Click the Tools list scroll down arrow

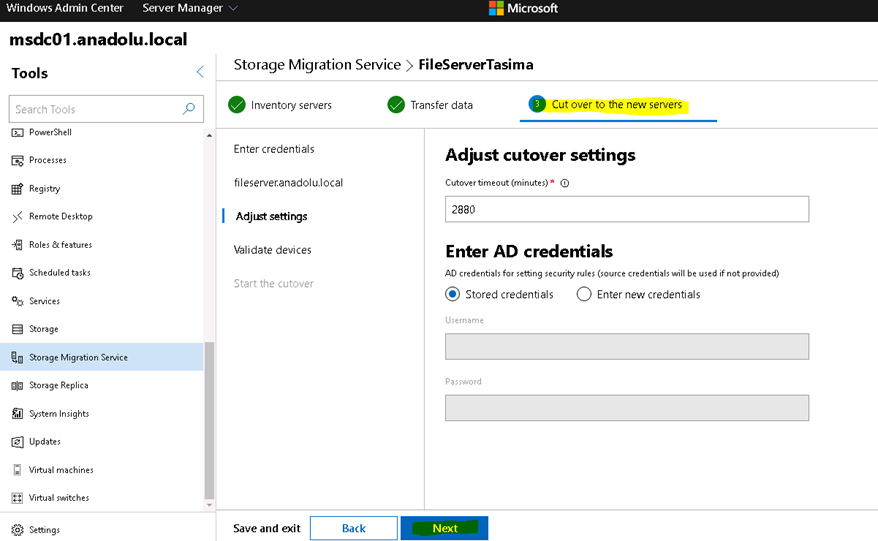209,505
